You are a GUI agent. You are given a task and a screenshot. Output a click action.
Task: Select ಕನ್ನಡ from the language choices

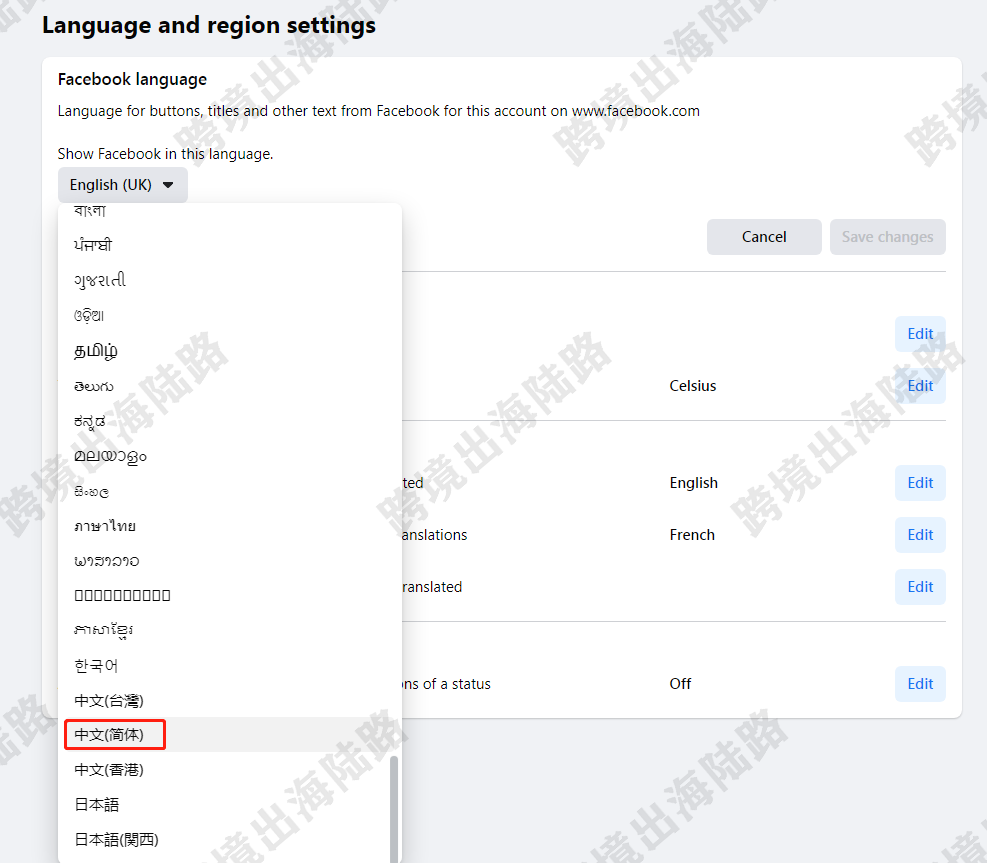[x=90, y=420]
